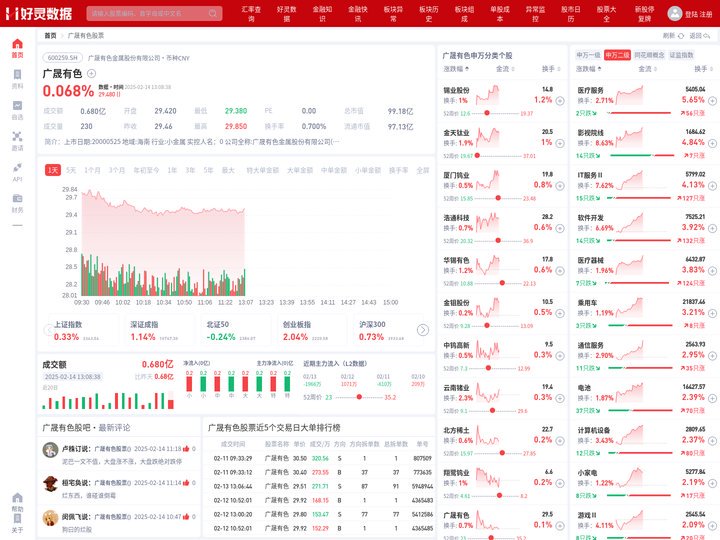
Task: Click the 登陆 注册 login link
Action: tap(698, 14)
